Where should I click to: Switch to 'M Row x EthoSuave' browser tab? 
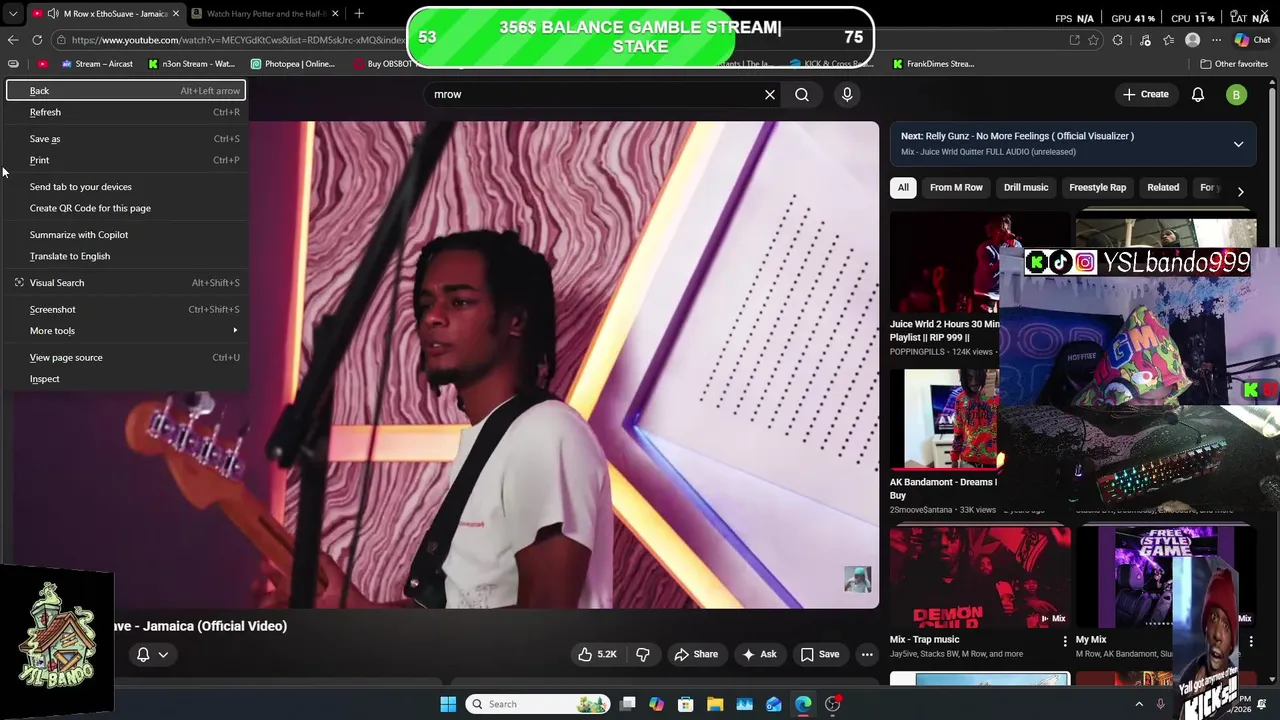coord(105,14)
